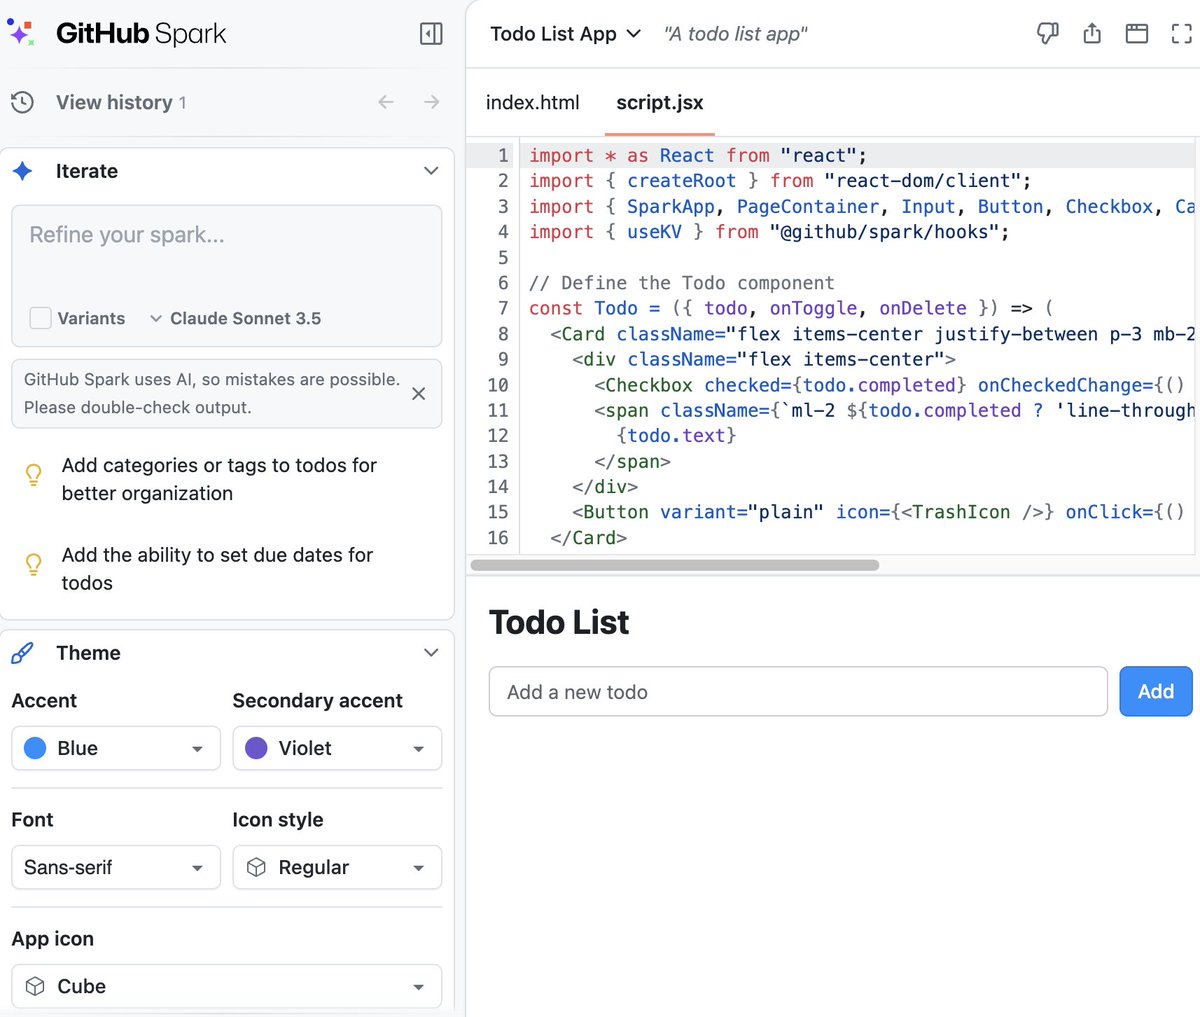Image resolution: width=1200 pixels, height=1017 pixels.
Task: Click the GitHub Spark sparkle logo
Action: 21,32
